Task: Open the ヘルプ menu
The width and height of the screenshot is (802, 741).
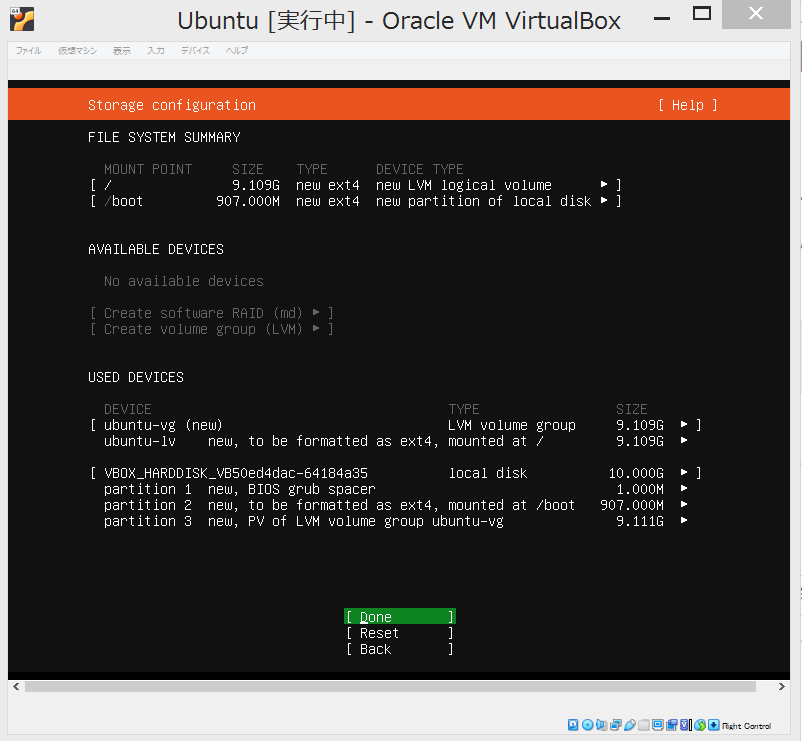Action: (x=237, y=50)
